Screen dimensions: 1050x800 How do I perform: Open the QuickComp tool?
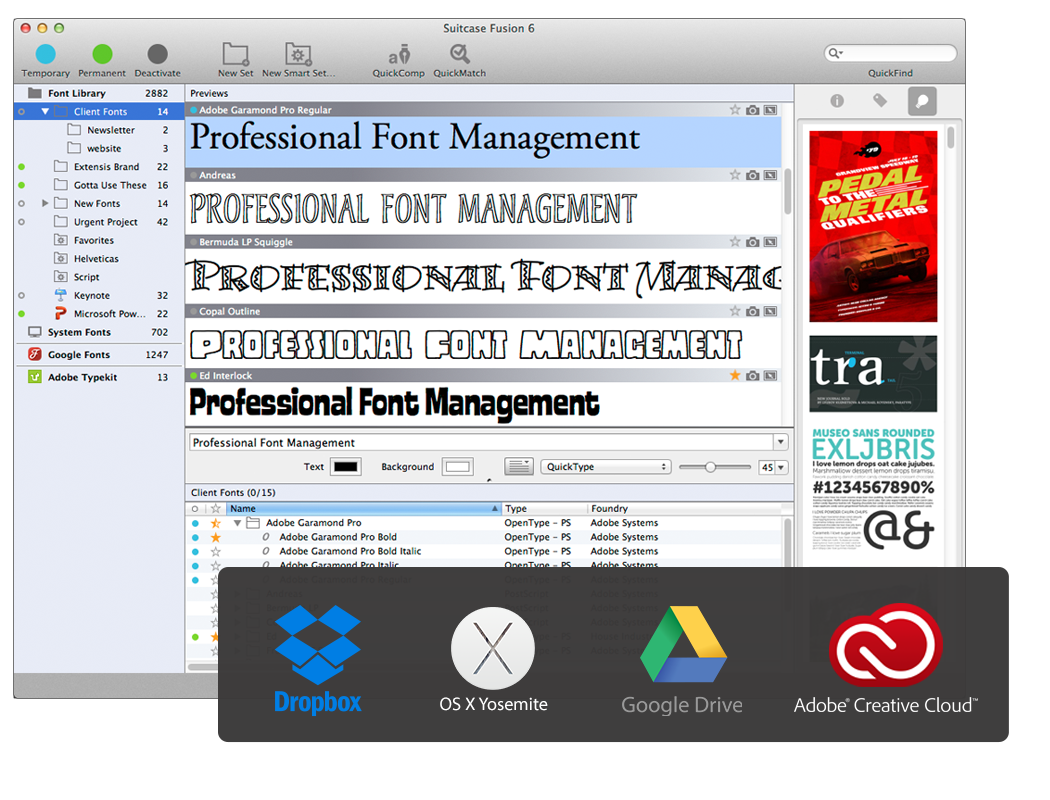tap(398, 54)
